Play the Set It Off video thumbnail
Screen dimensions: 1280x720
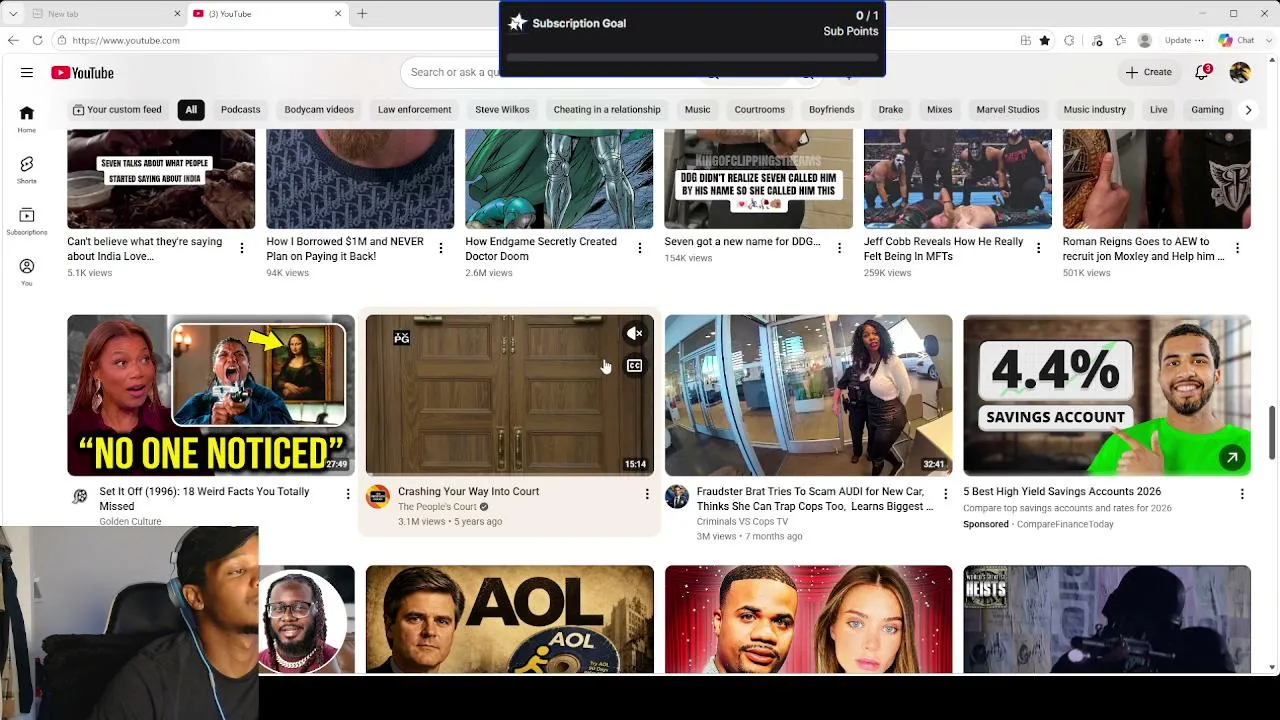point(211,396)
